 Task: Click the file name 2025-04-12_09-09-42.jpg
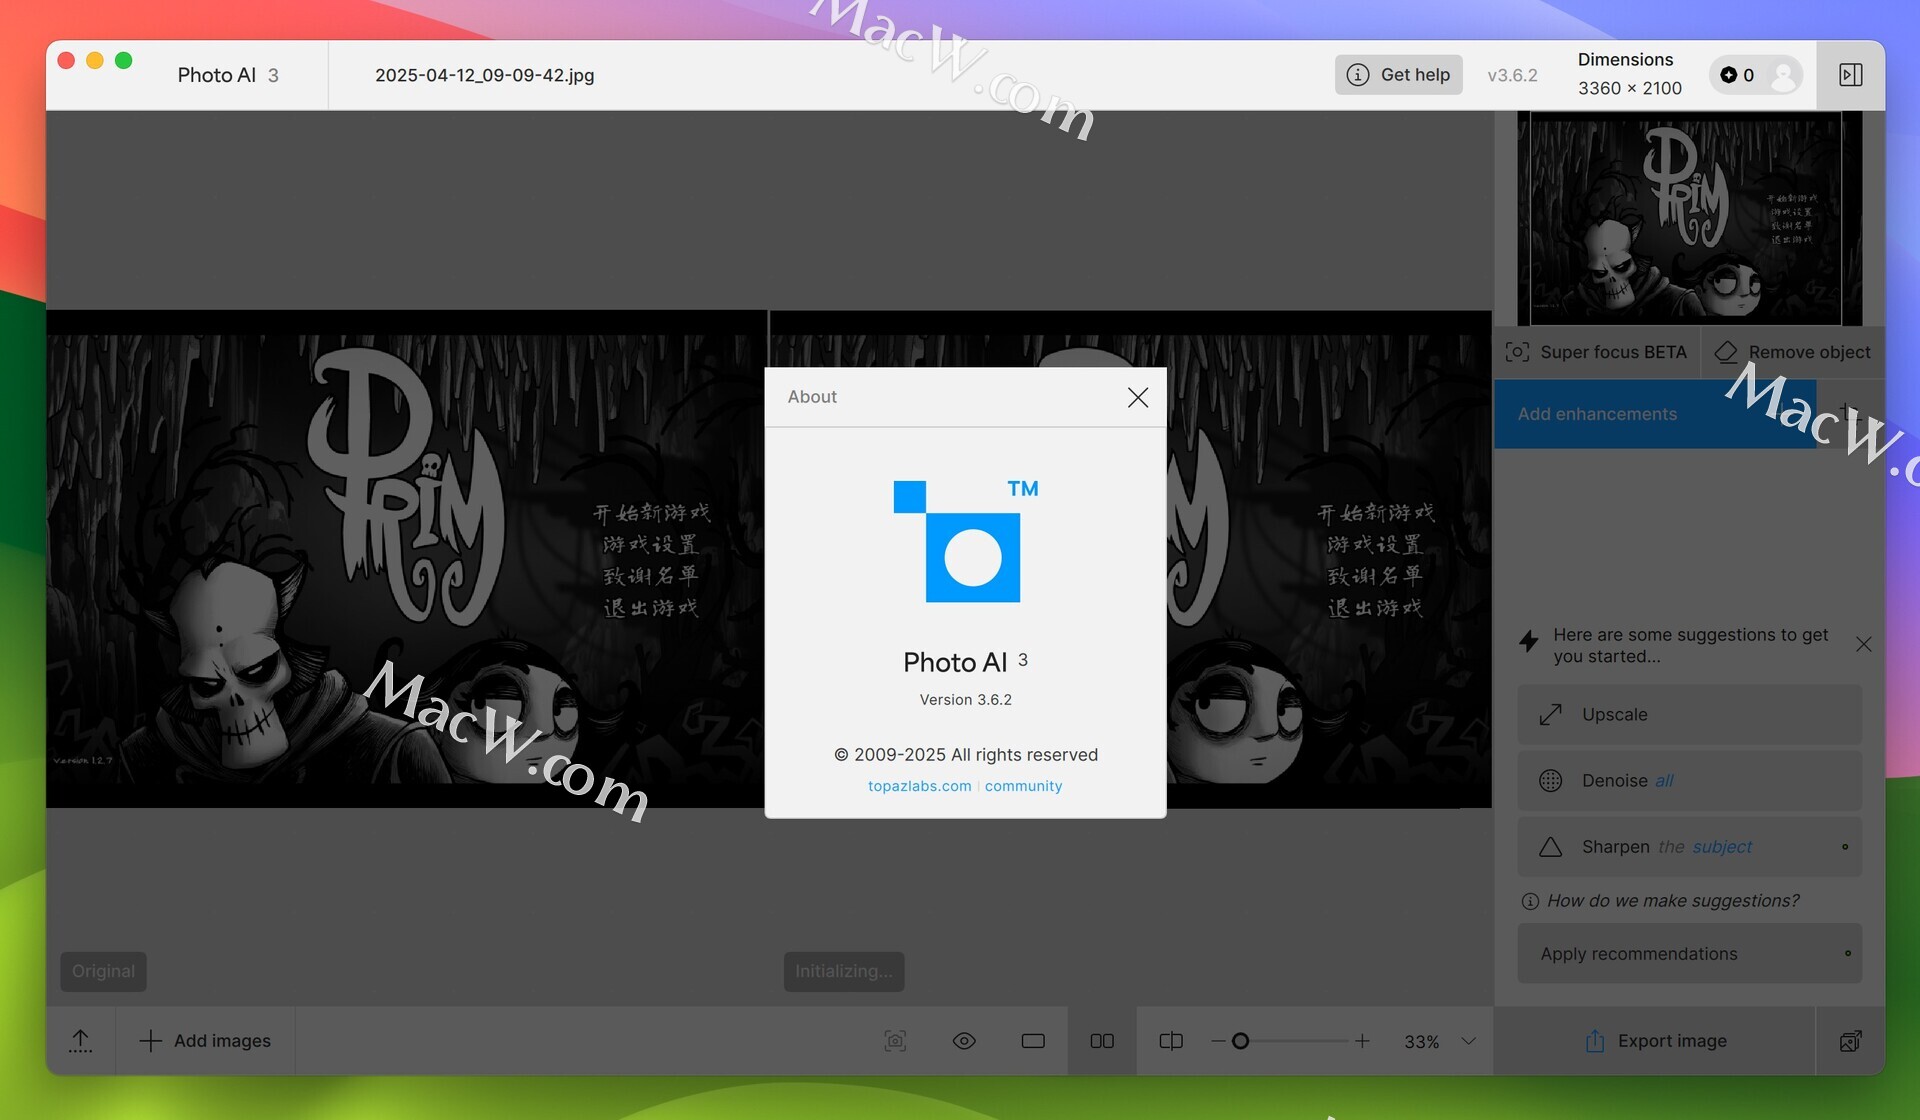pyautogui.click(x=484, y=75)
